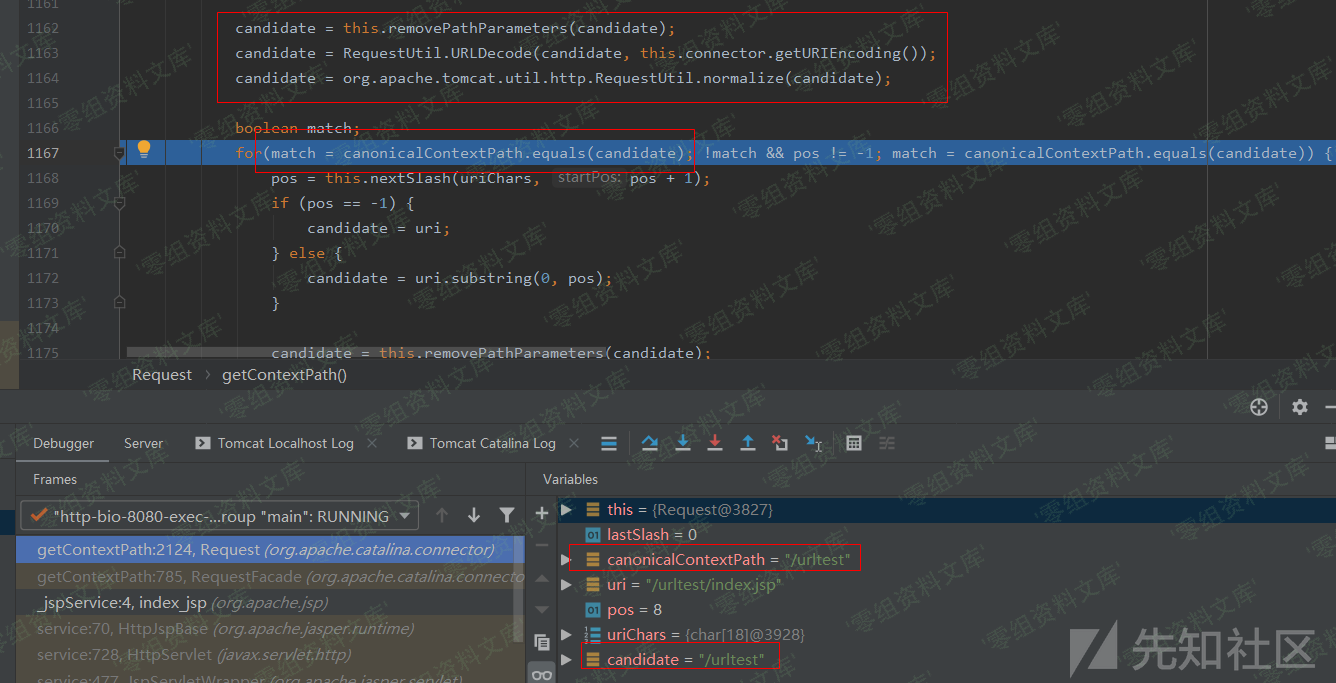Open the Evaluate Expression calculator icon
The height and width of the screenshot is (683, 1336).
tap(854, 443)
